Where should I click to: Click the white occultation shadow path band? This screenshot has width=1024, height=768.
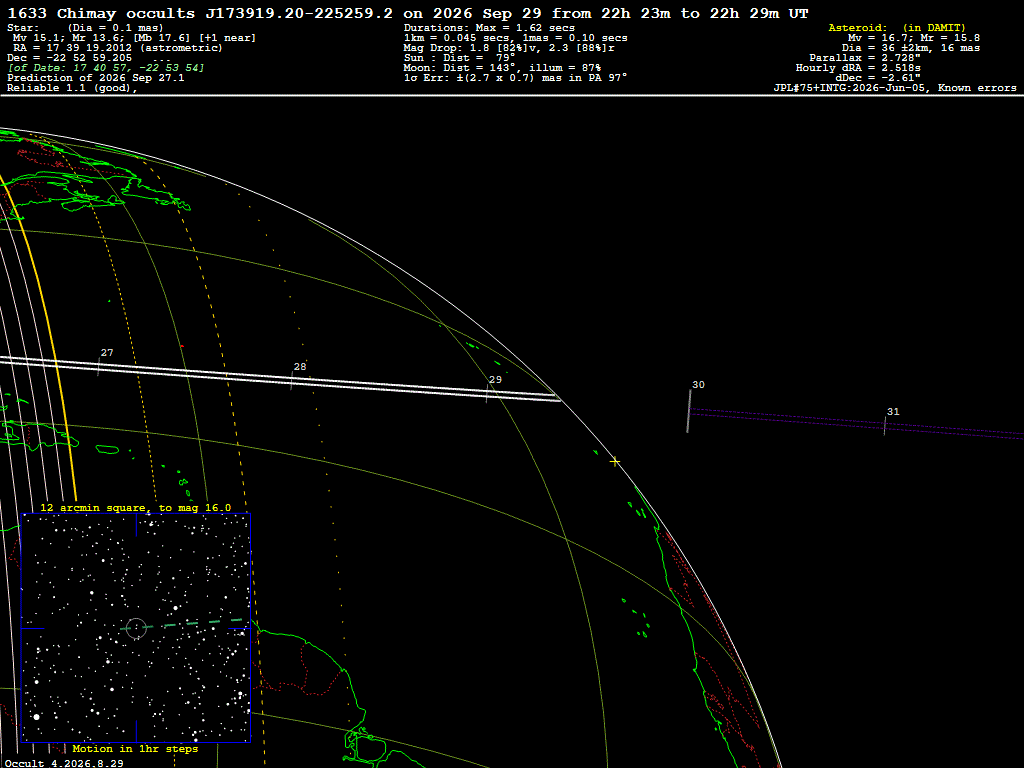pos(281,378)
